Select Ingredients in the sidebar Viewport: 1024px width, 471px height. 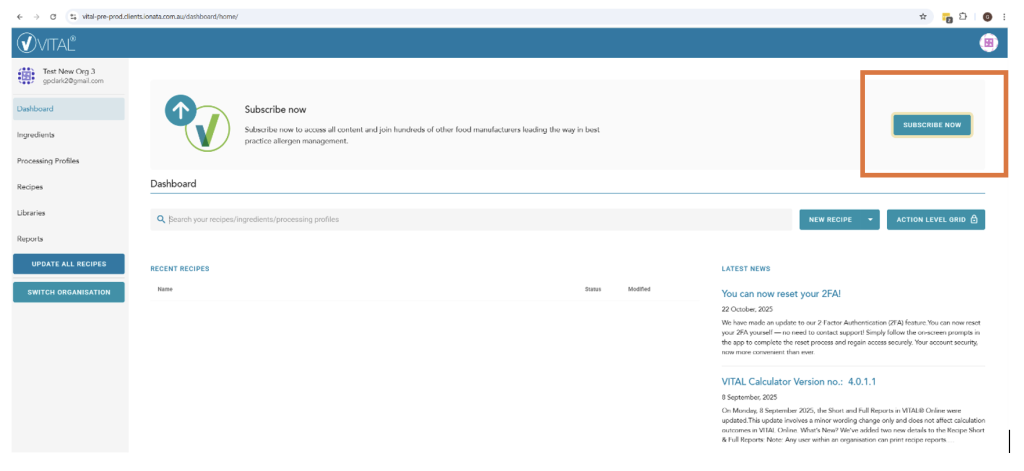[36, 135]
